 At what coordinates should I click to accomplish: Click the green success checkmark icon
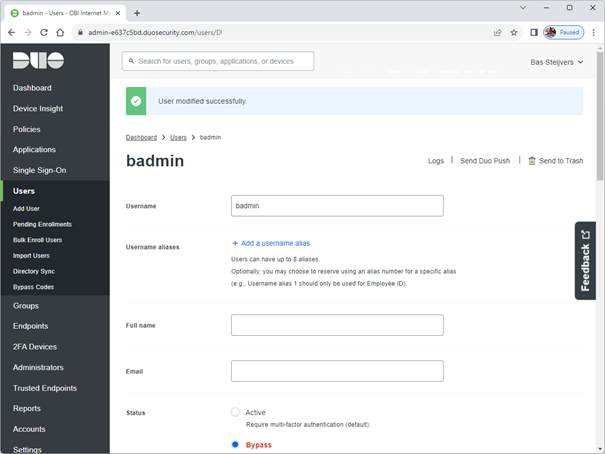(136, 101)
